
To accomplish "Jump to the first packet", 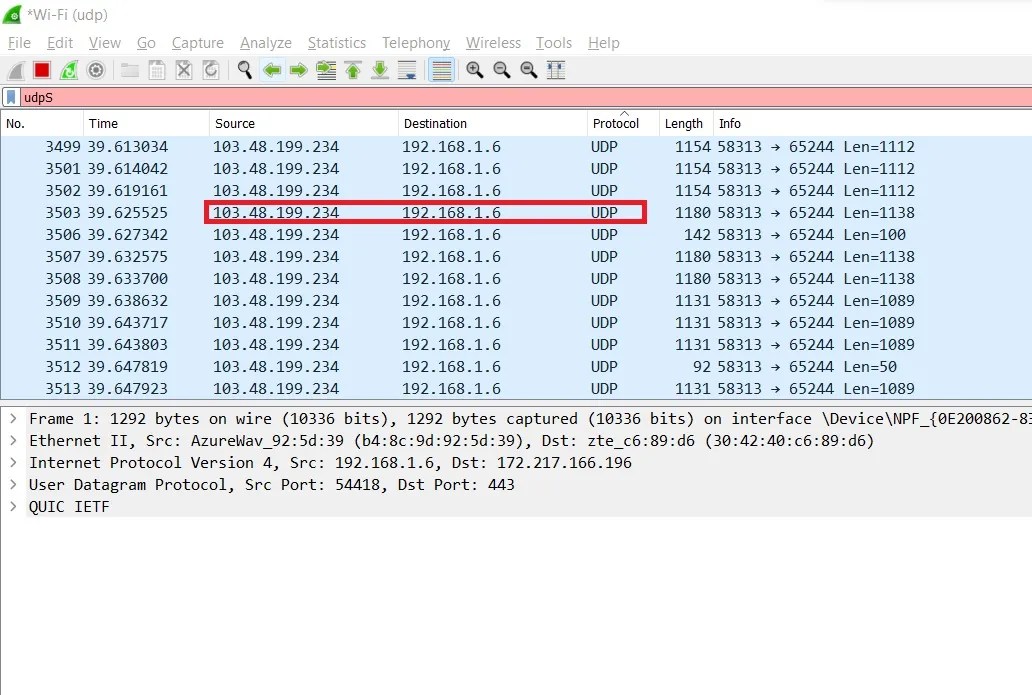I will coord(353,70).
